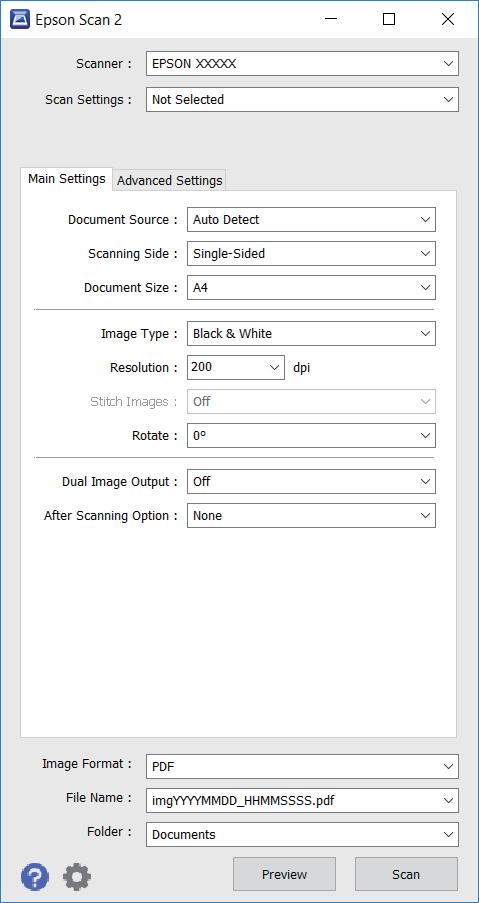Click the Scan button
The image size is (479, 903).
coord(406,874)
